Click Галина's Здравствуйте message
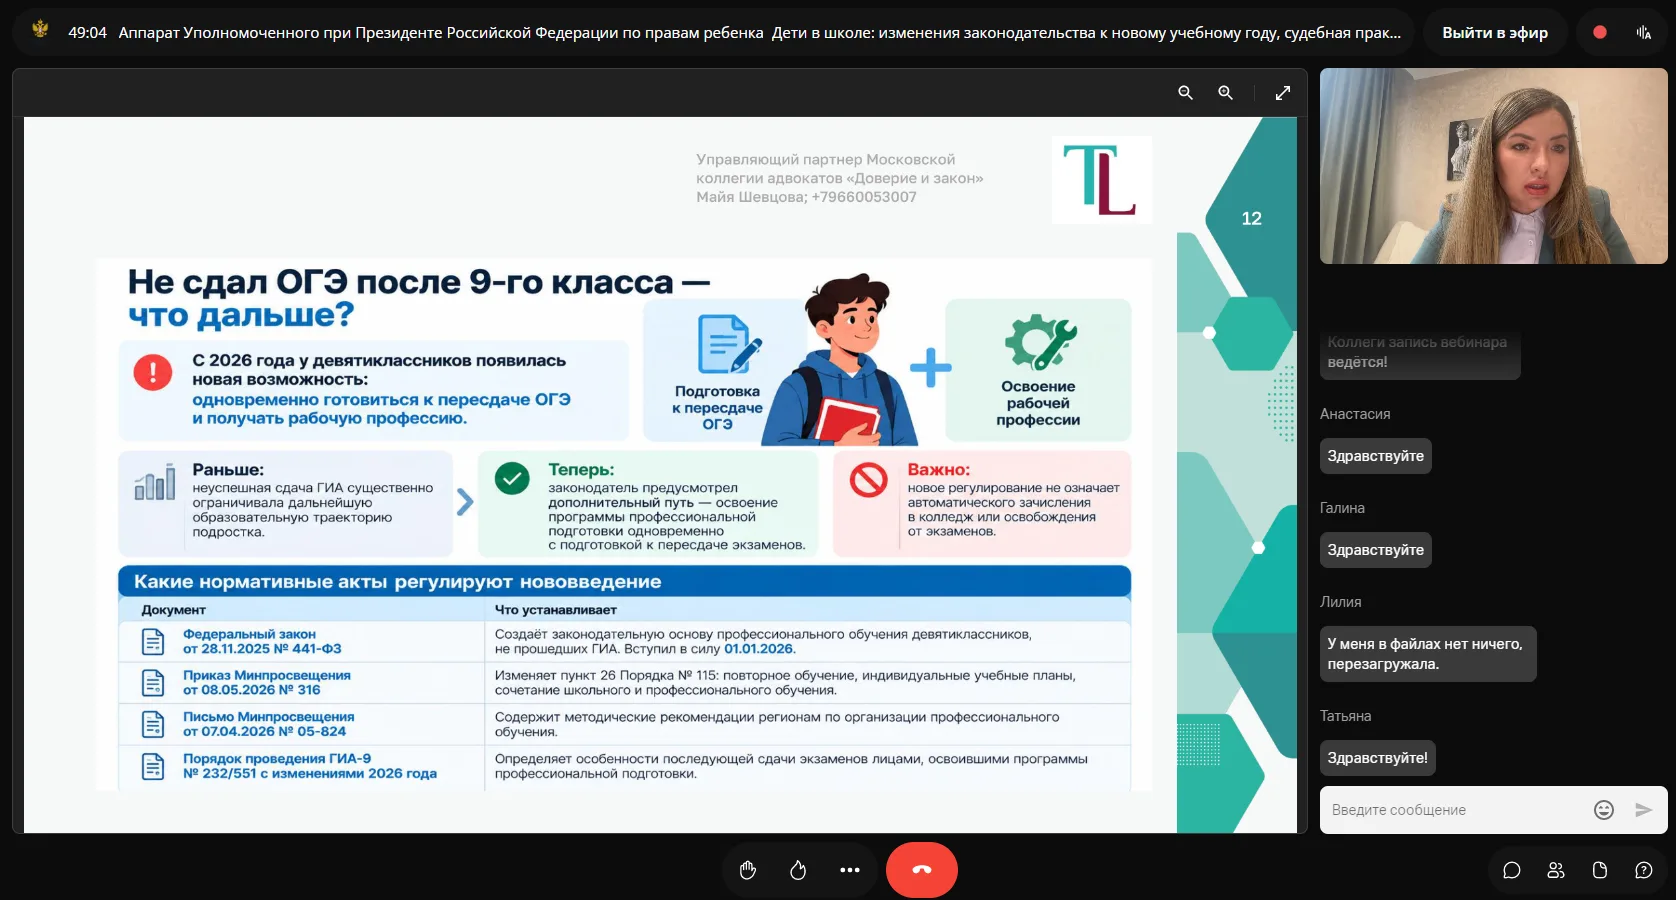Image resolution: width=1676 pixels, height=900 pixels. [1376, 550]
